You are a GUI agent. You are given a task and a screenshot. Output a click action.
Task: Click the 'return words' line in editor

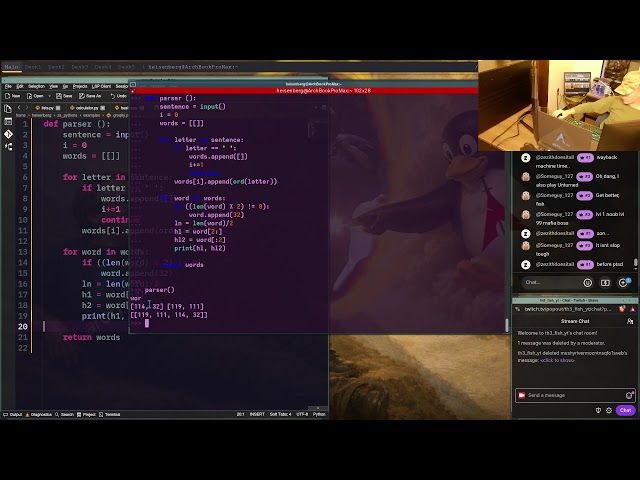pyautogui.click(x=91, y=337)
